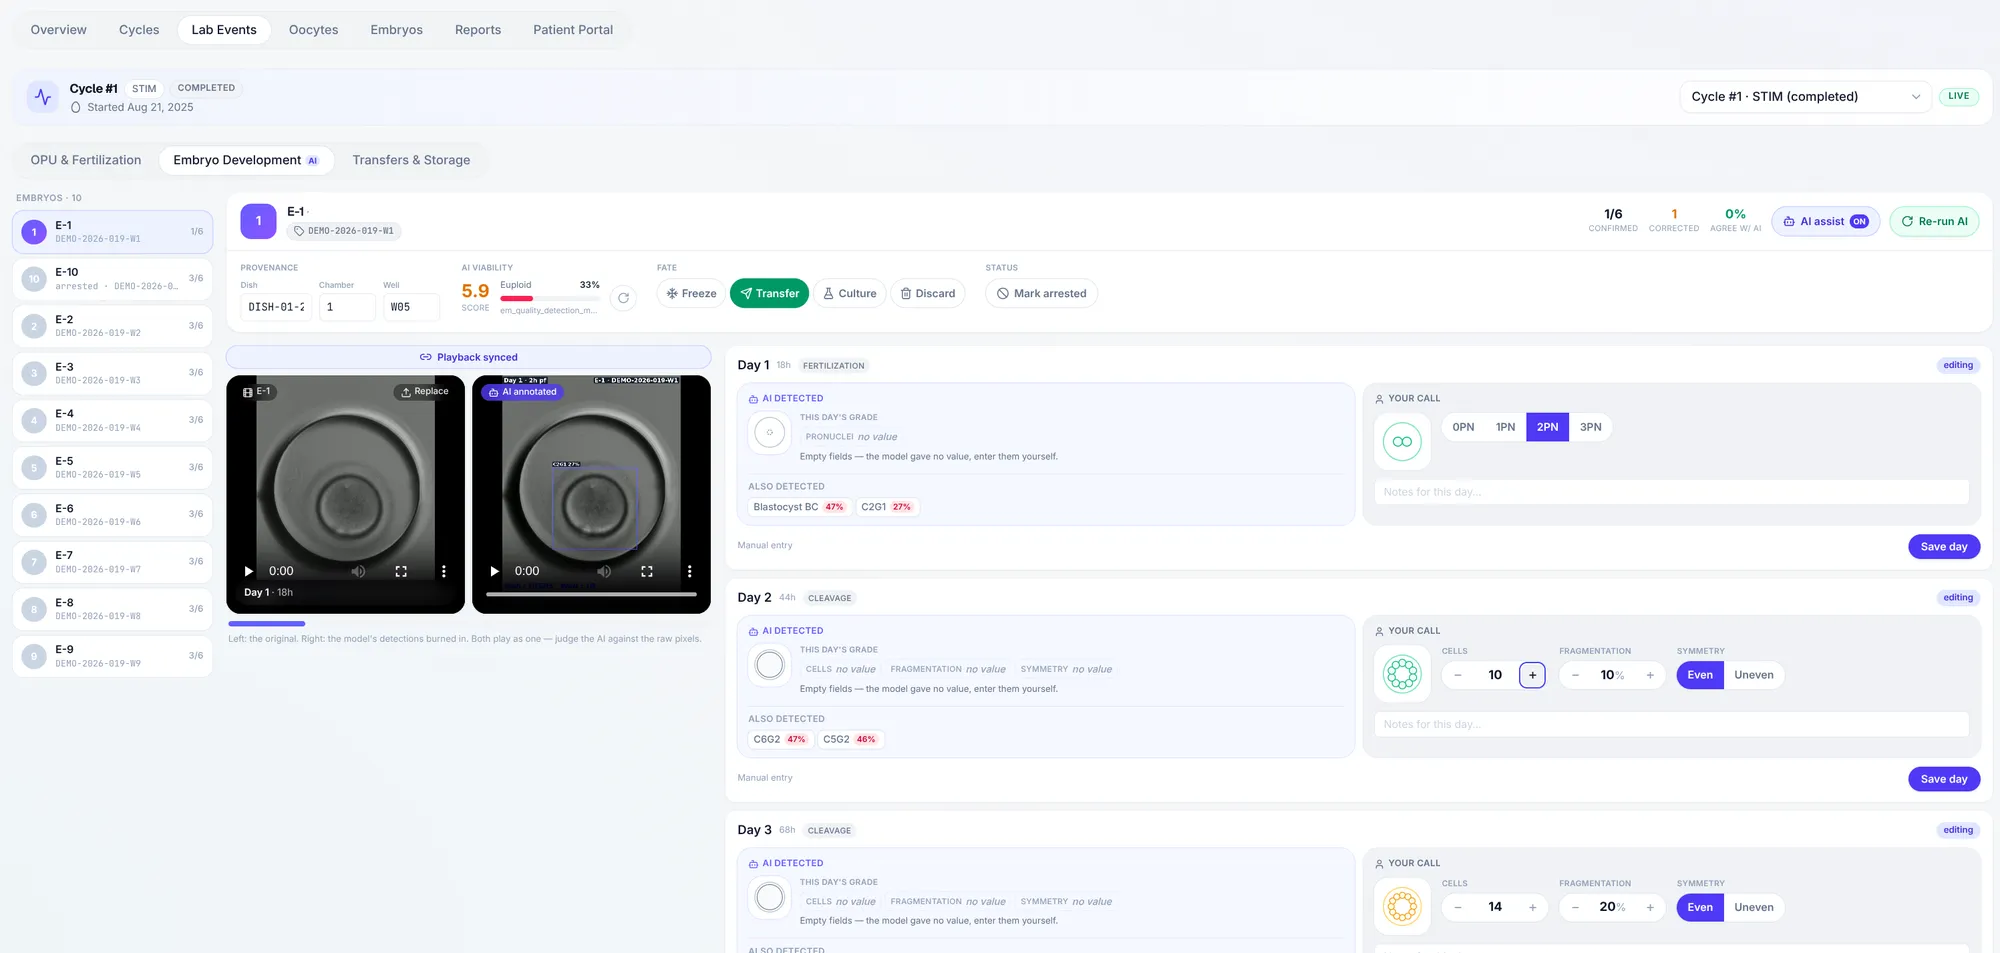Set Day 3 symmetry to Uneven
The width and height of the screenshot is (2000, 953).
[x=1754, y=907]
